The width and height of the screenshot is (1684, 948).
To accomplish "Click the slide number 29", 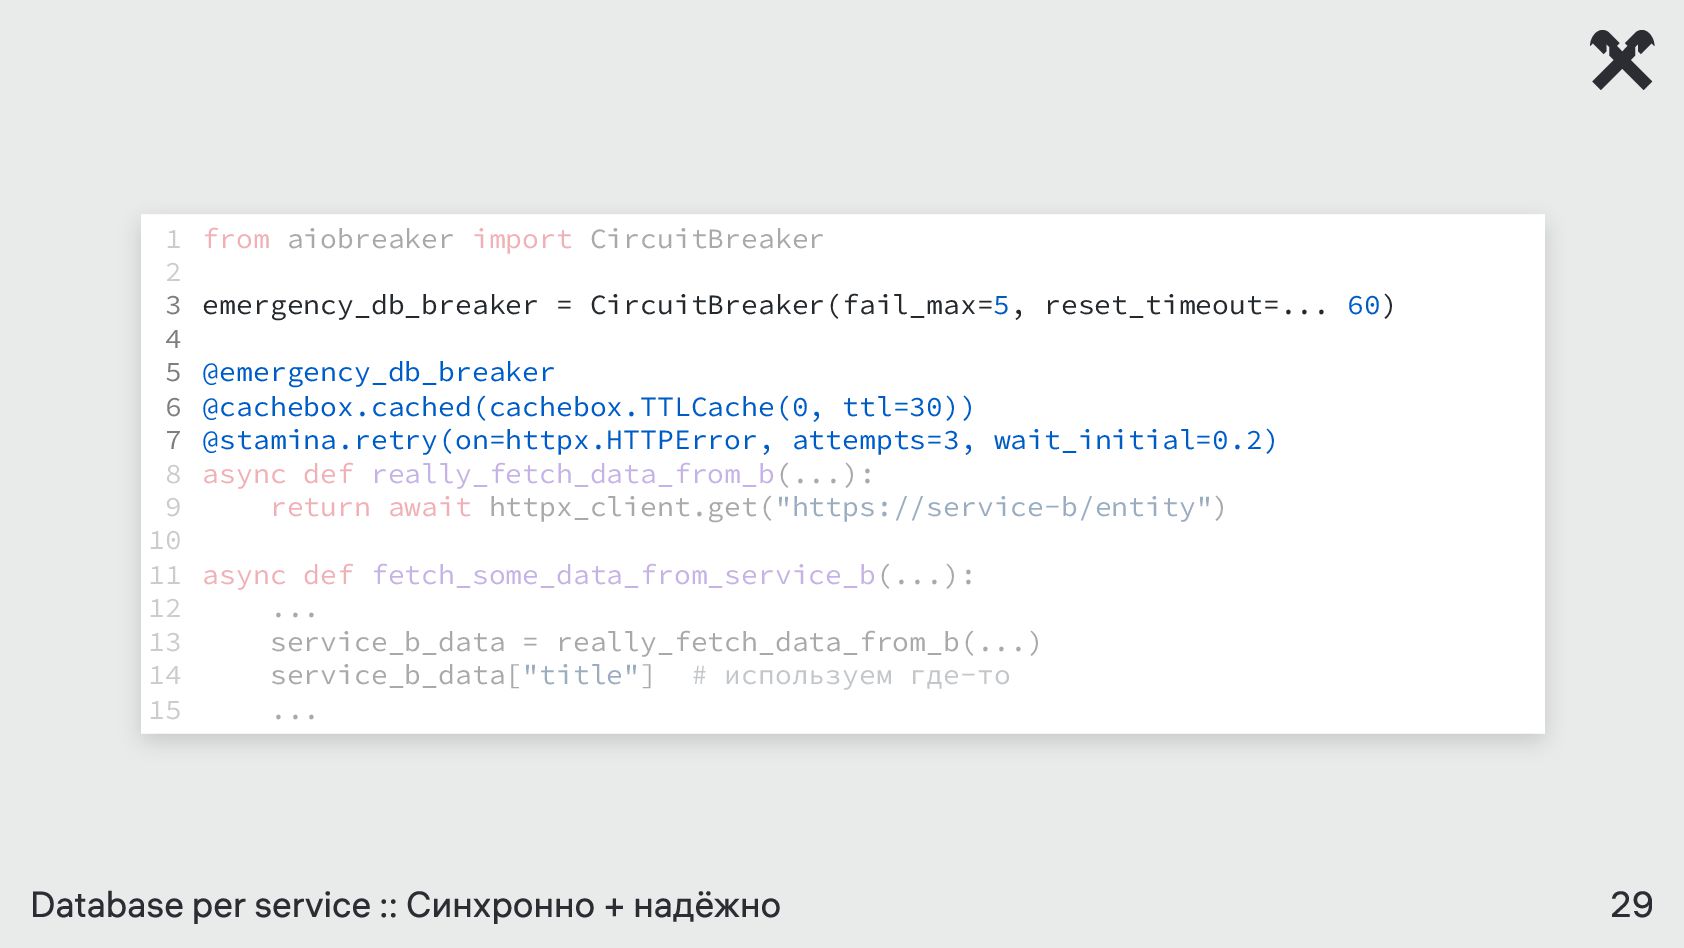I will [1631, 905].
